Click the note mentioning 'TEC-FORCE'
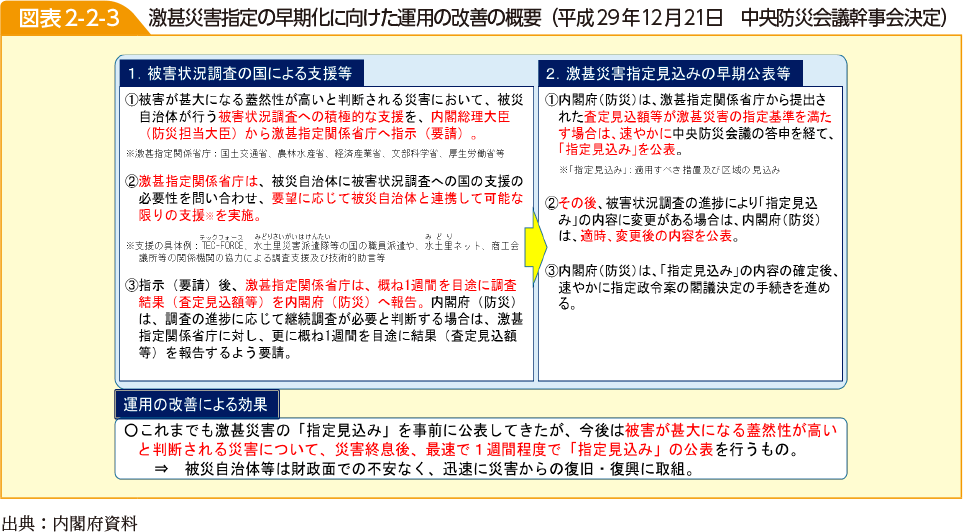963x532 pixels. click(x=322, y=251)
